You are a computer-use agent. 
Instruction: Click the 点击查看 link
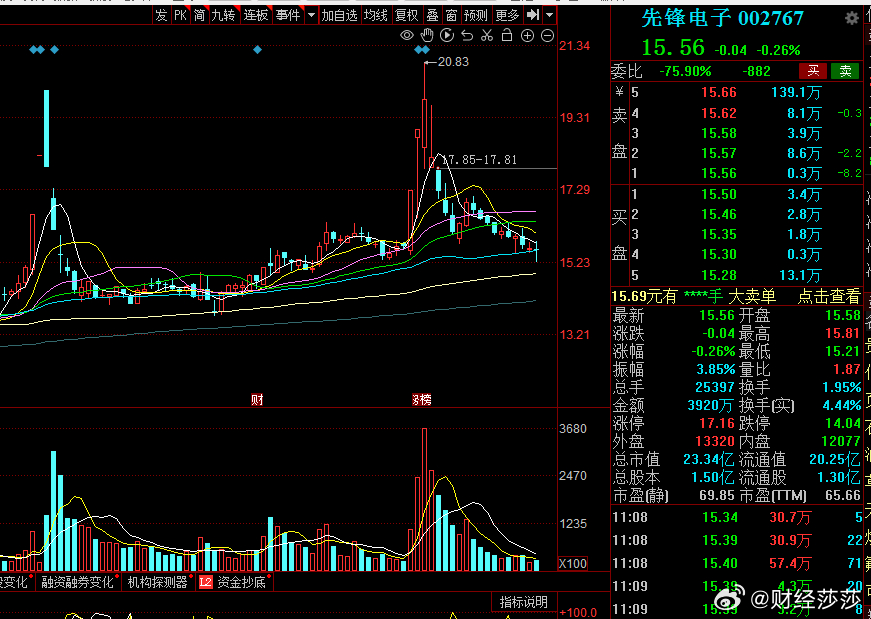coord(828,296)
